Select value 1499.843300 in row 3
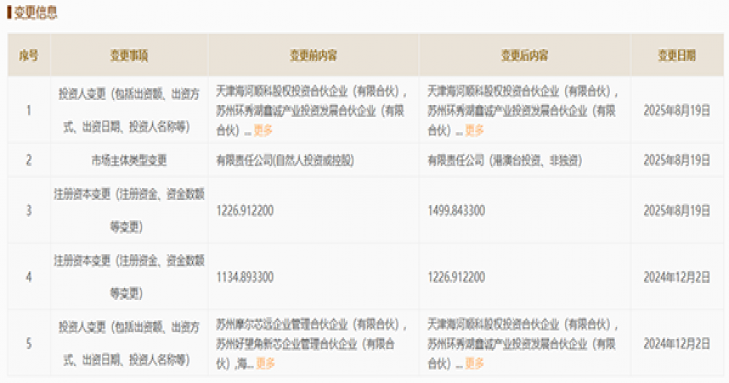This screenshot has width=729, height=383. coord(456,211)
